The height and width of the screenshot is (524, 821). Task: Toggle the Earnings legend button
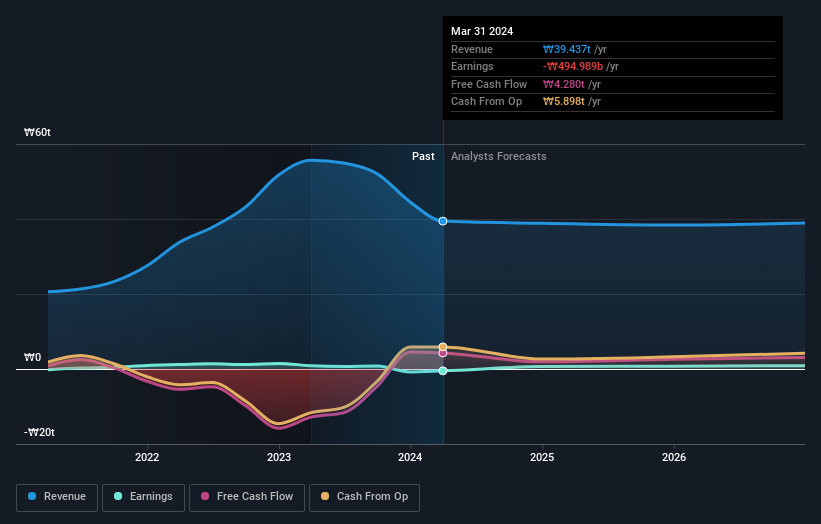(143, 497)
